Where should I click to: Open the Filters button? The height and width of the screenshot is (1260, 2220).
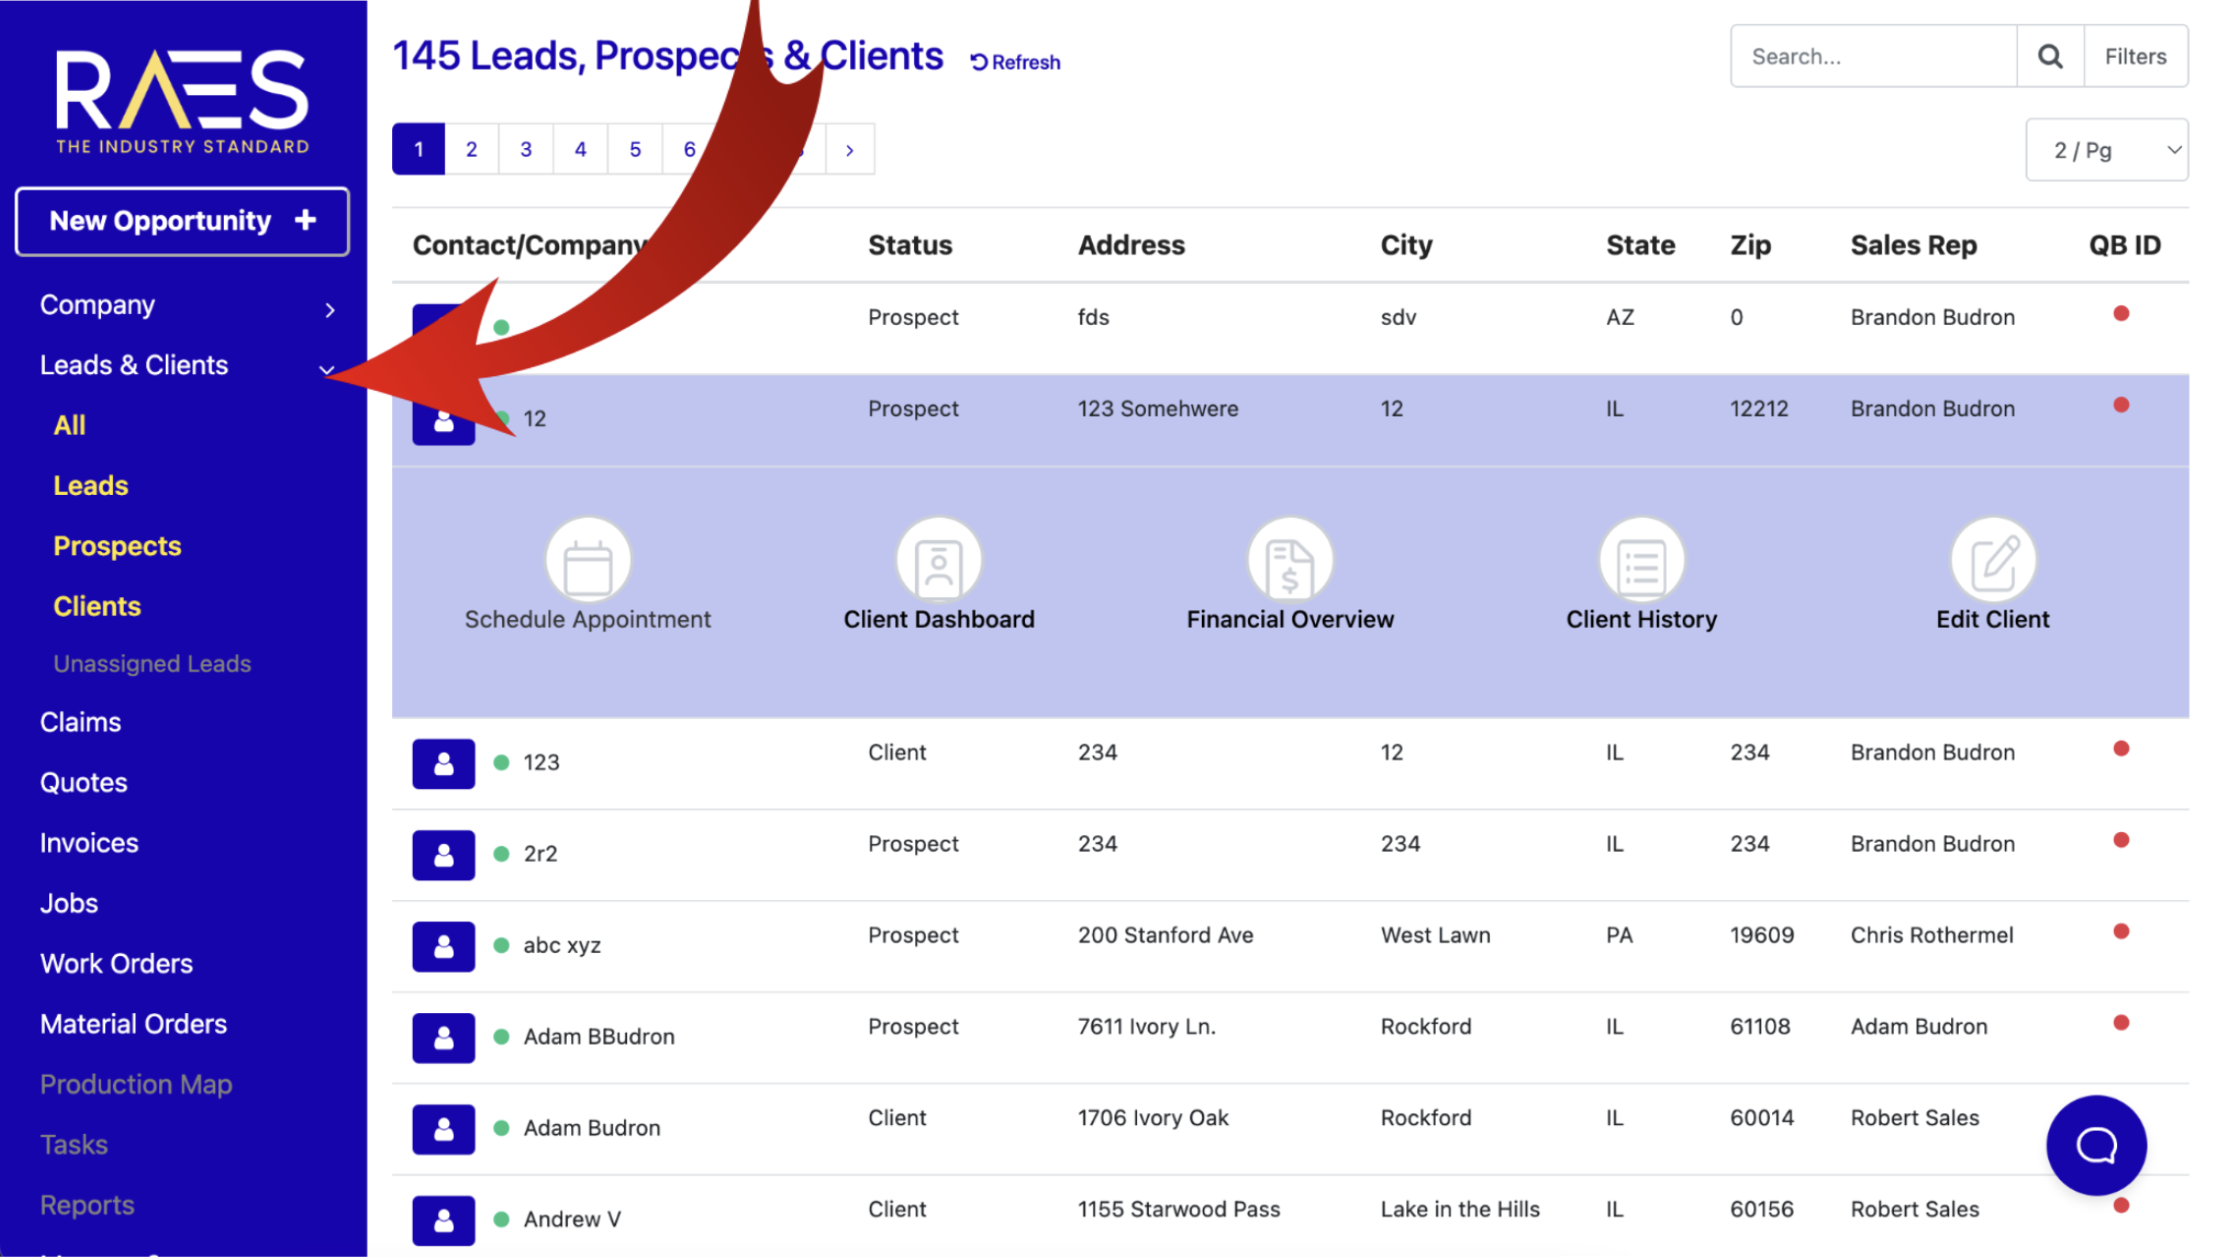(2134, 57)
